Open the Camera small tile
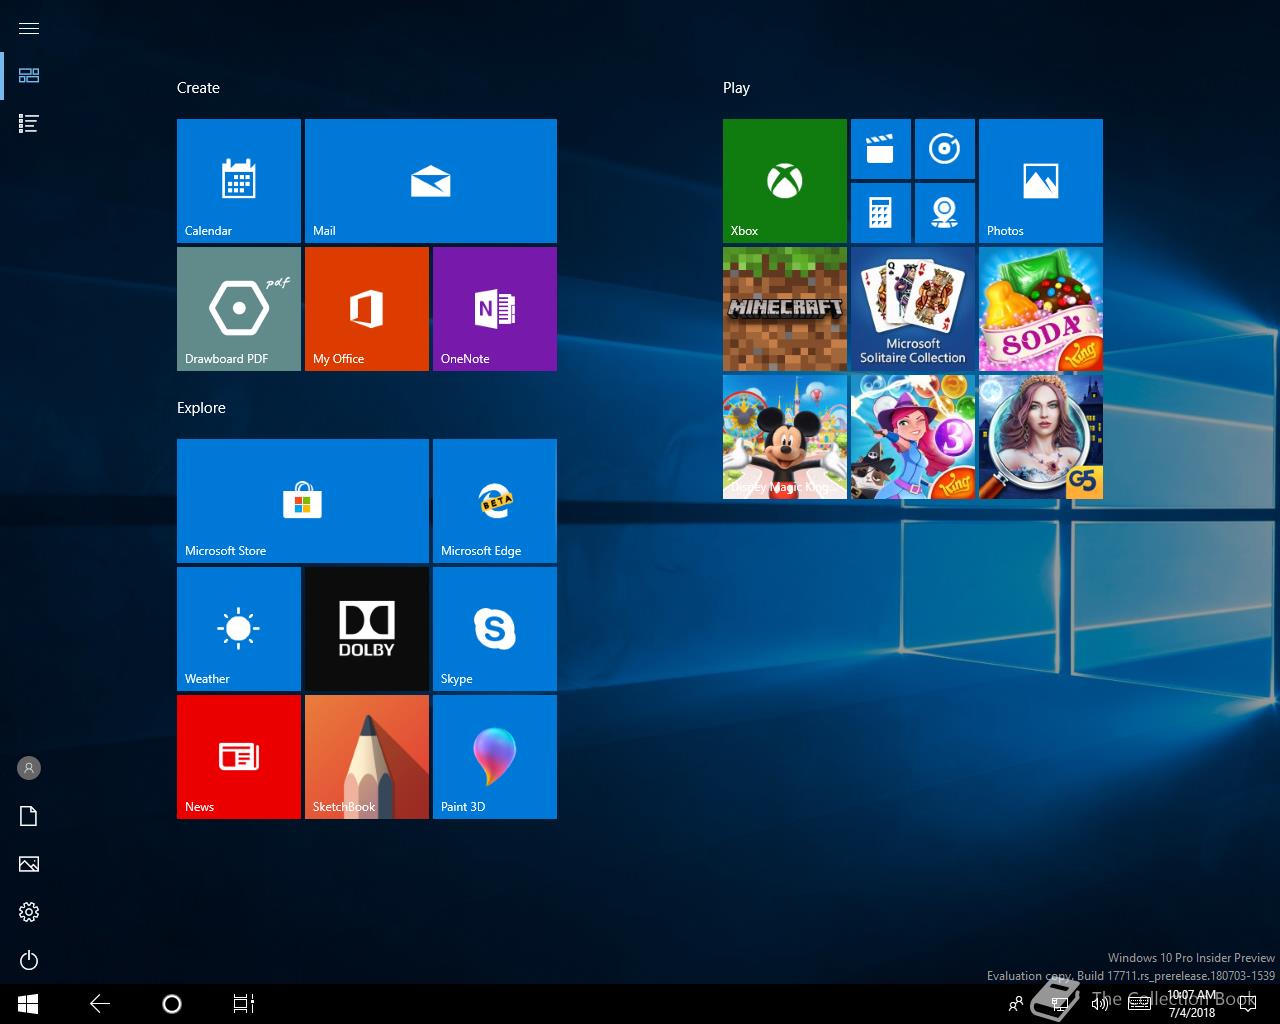 tap(945, 213)
